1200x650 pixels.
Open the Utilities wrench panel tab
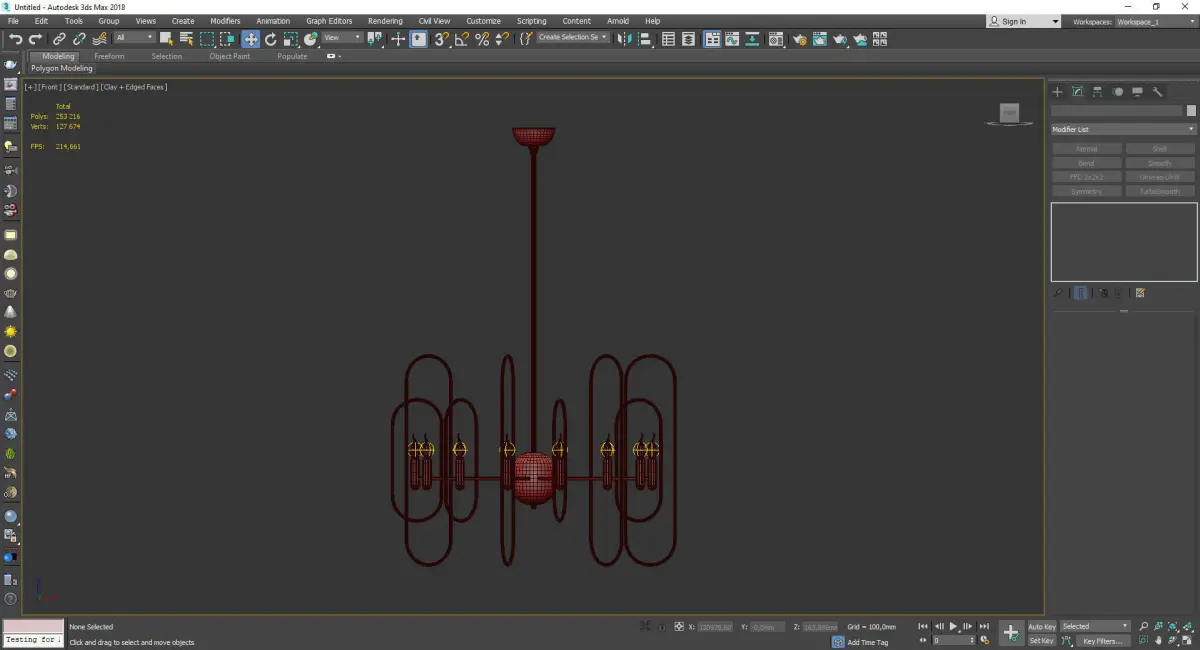1158,92
